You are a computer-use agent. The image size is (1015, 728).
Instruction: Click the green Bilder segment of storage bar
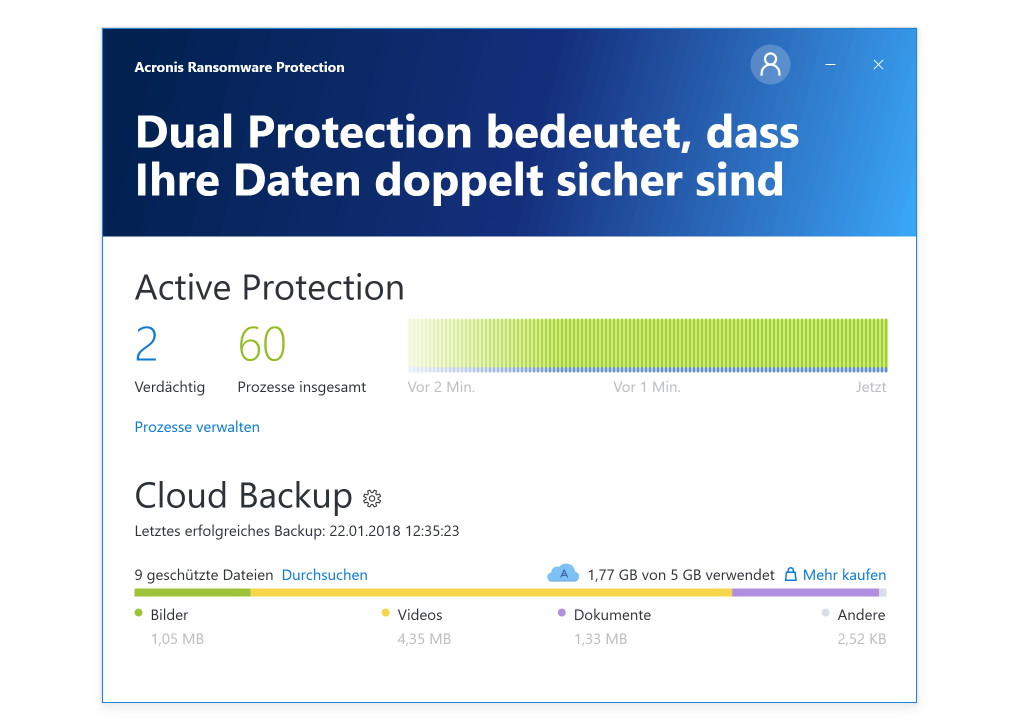pyautogui.click(x=192, y=592)
